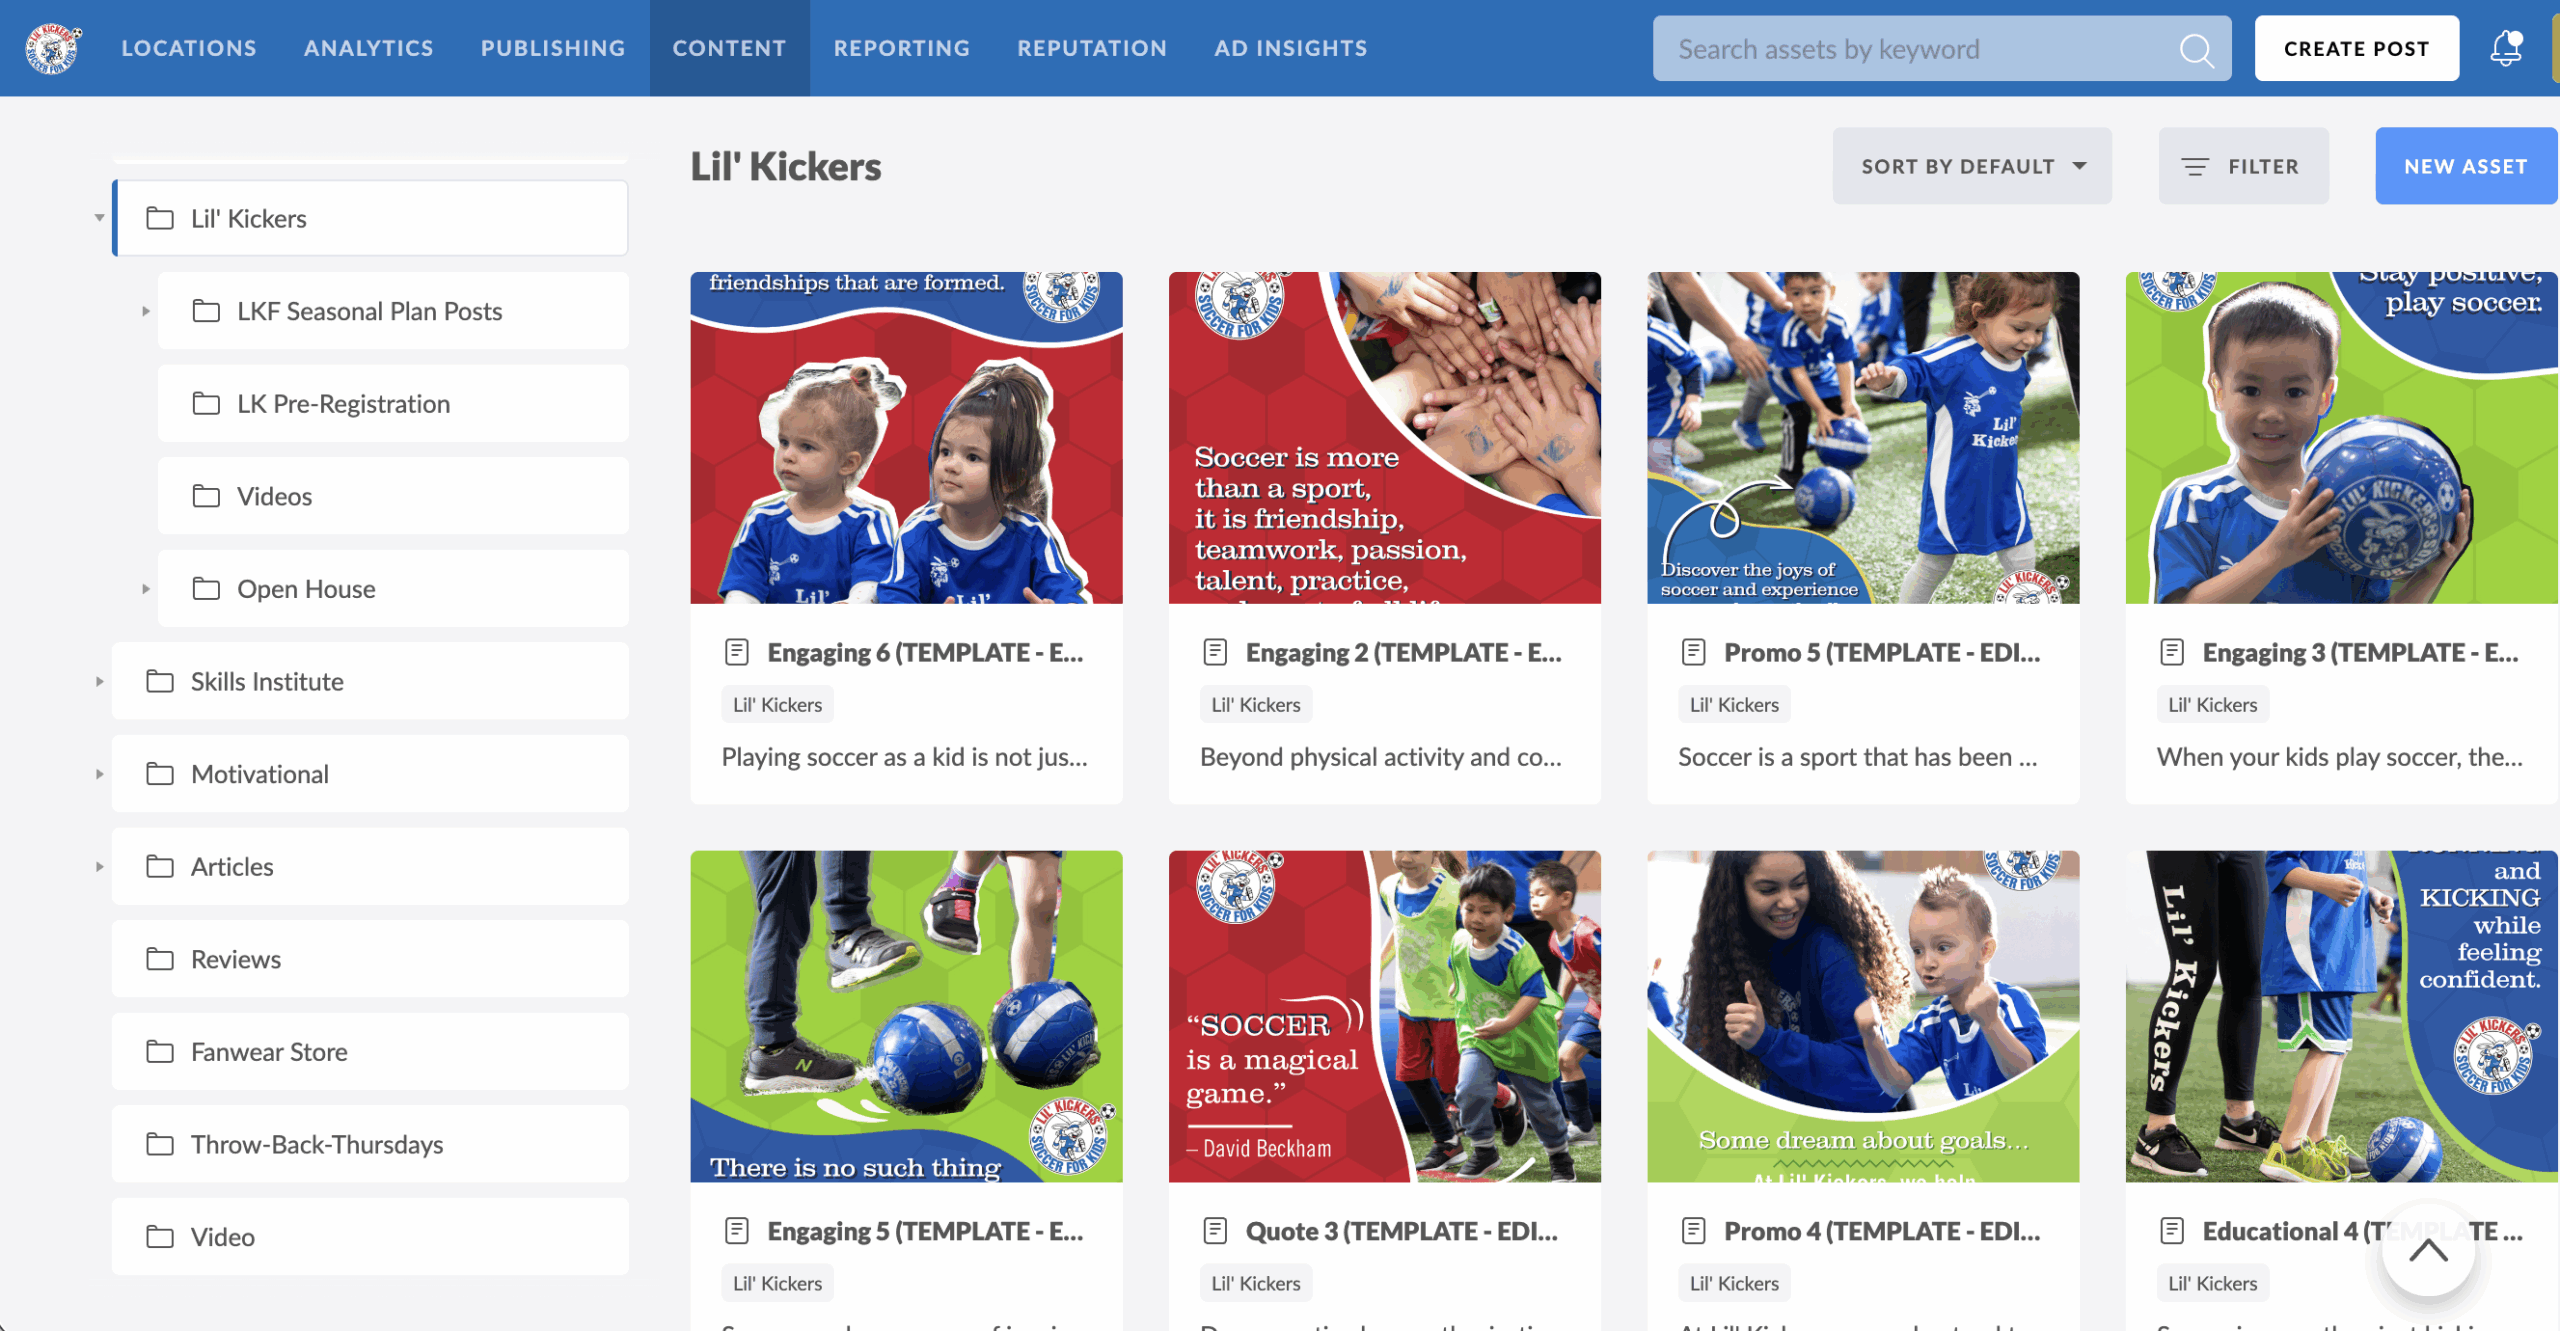Click the Create Post button
Screen dimensions: 2560x1331
pyautogui.click(x=2355, y=48)
